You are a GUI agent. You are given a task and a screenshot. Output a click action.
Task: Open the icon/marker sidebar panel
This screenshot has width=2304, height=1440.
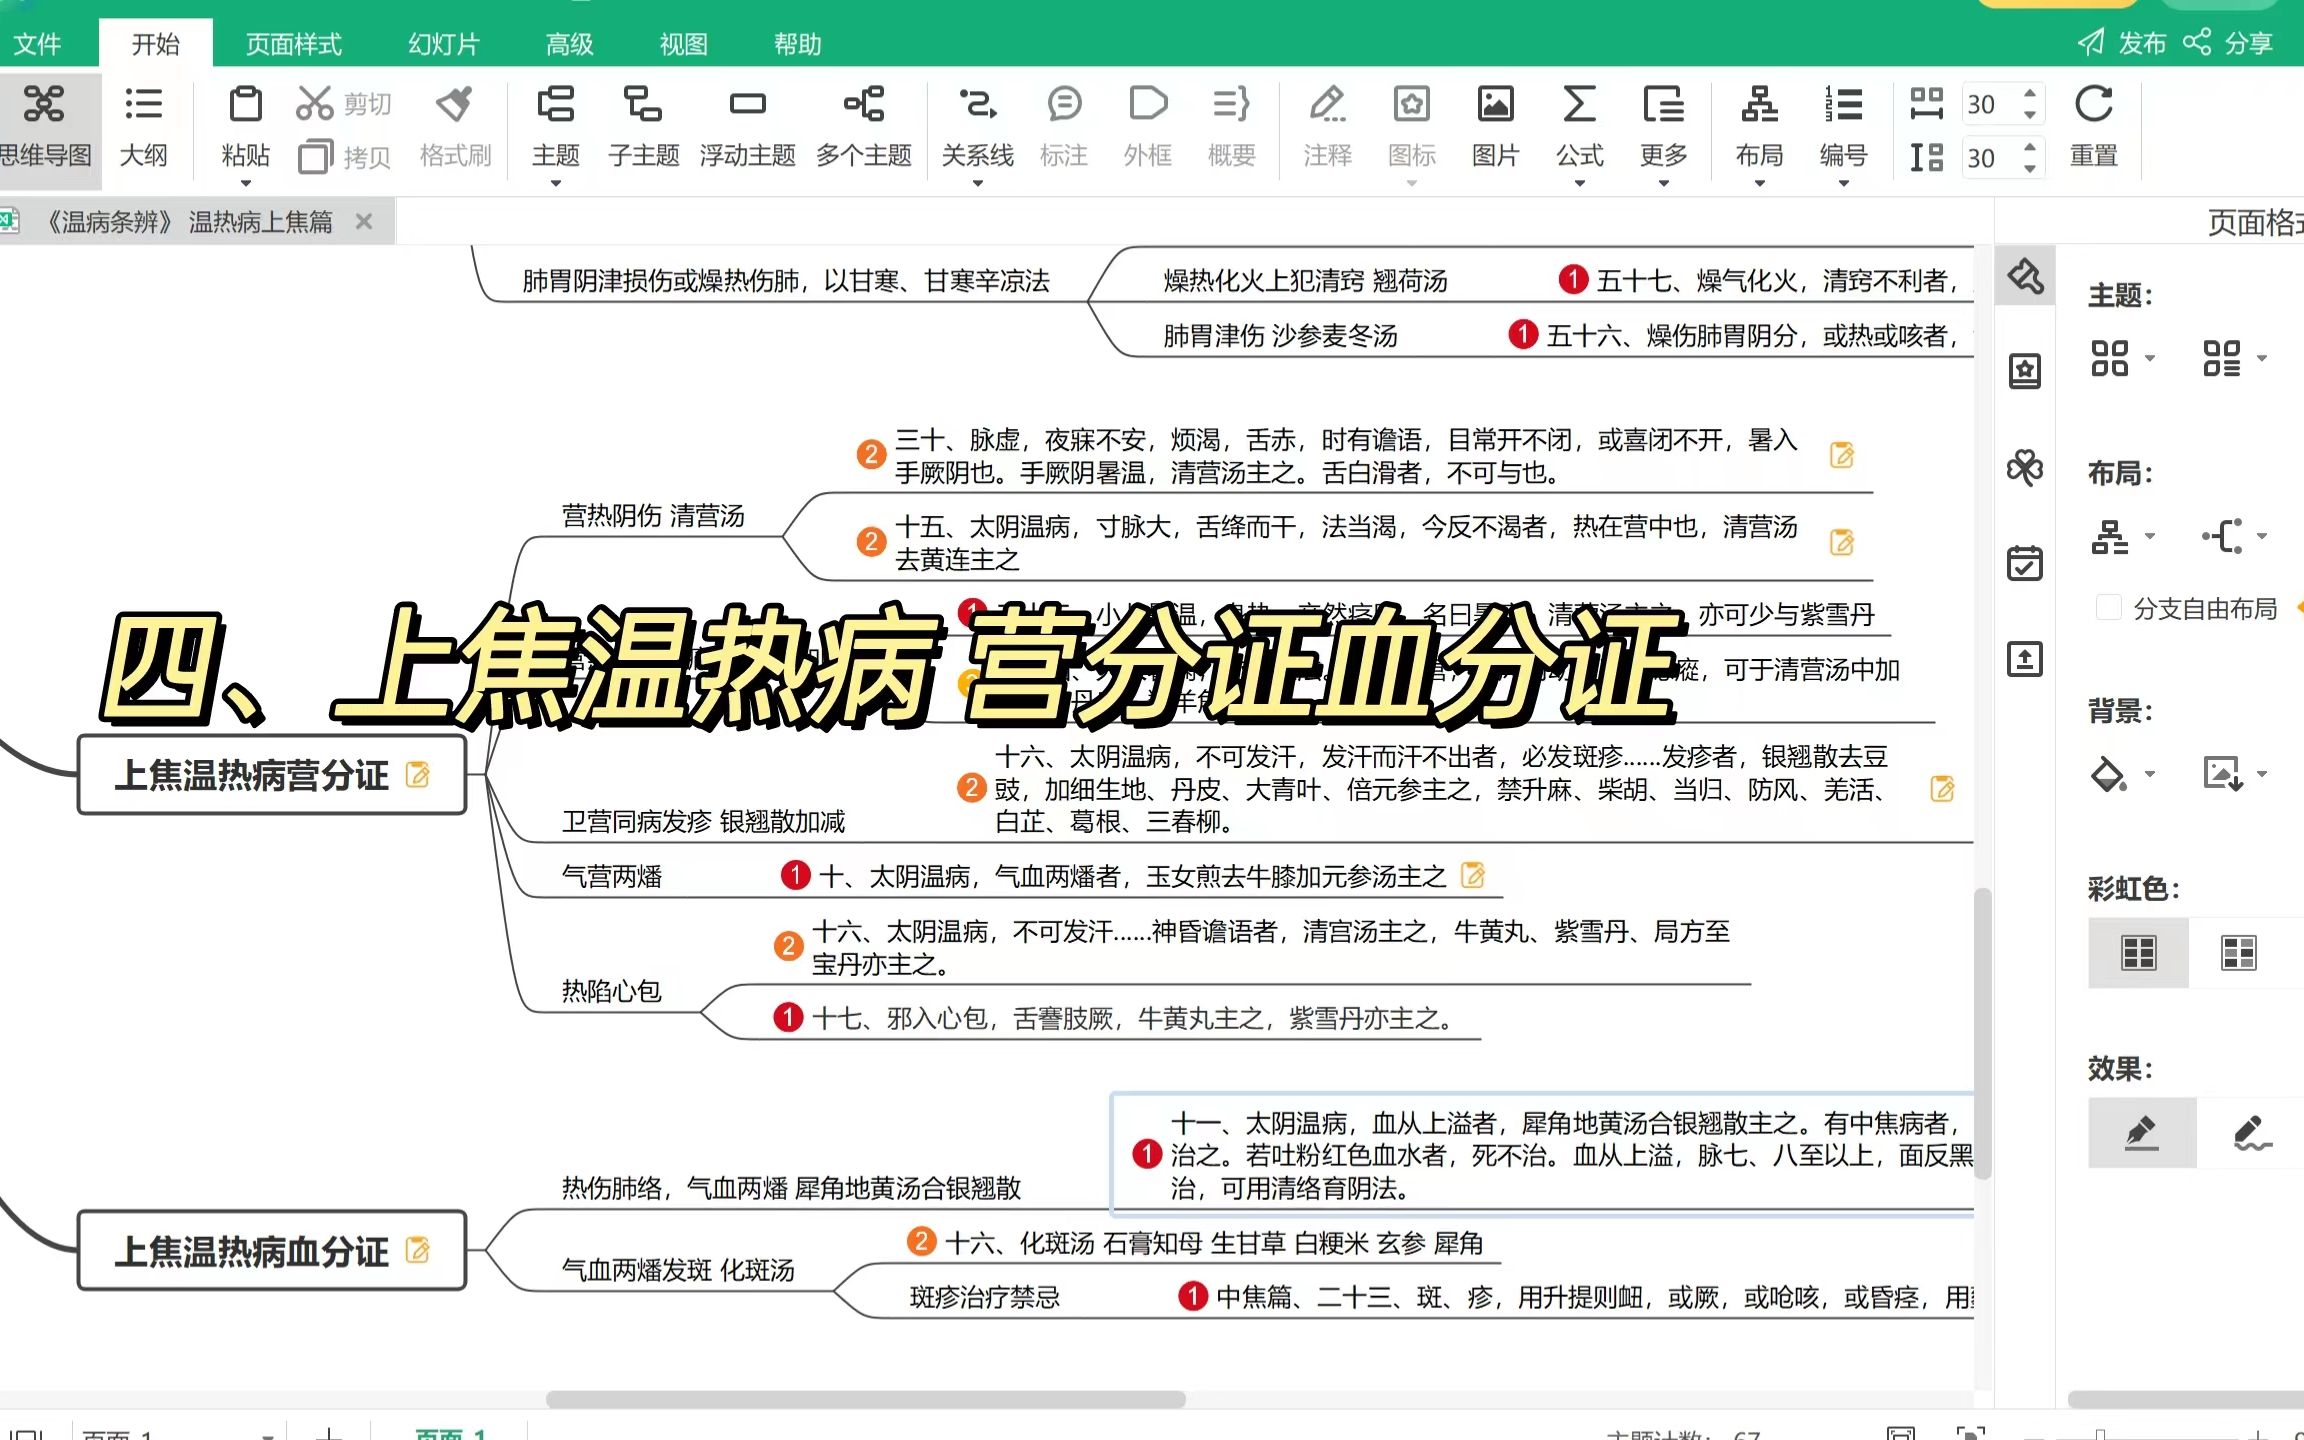click(x=2025, y=371)
